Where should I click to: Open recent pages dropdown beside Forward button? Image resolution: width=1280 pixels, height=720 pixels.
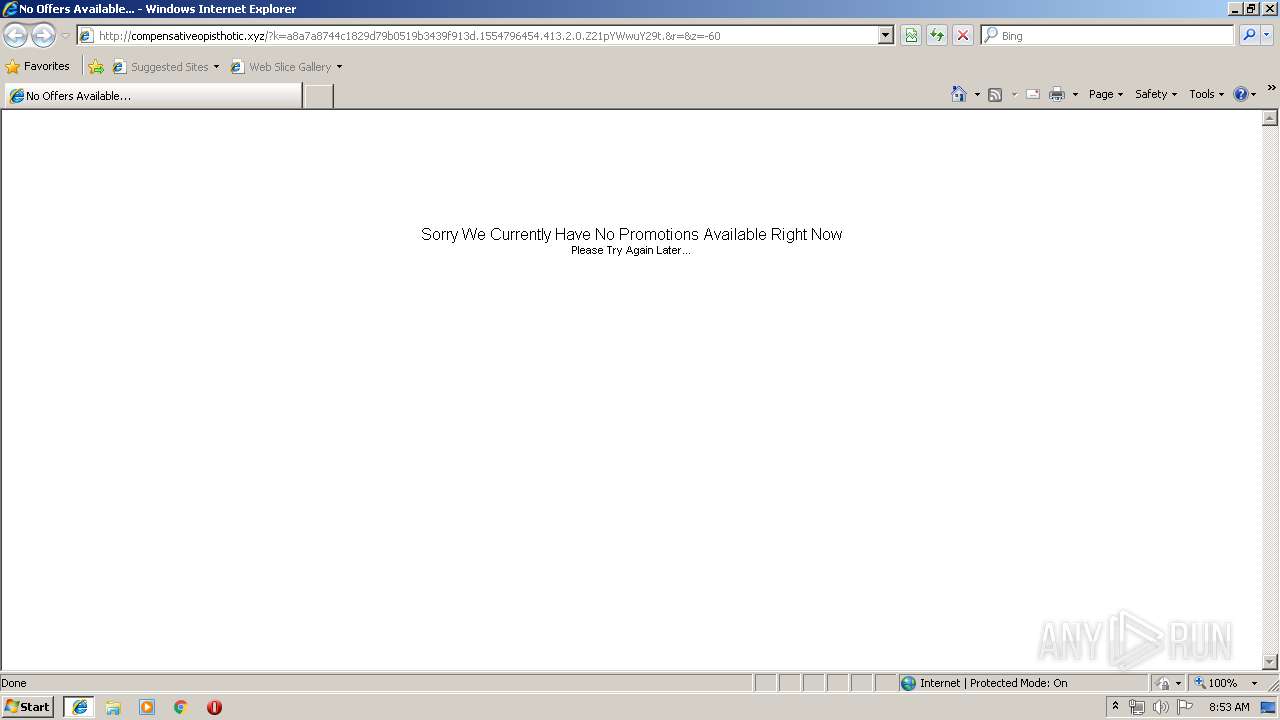65,36
